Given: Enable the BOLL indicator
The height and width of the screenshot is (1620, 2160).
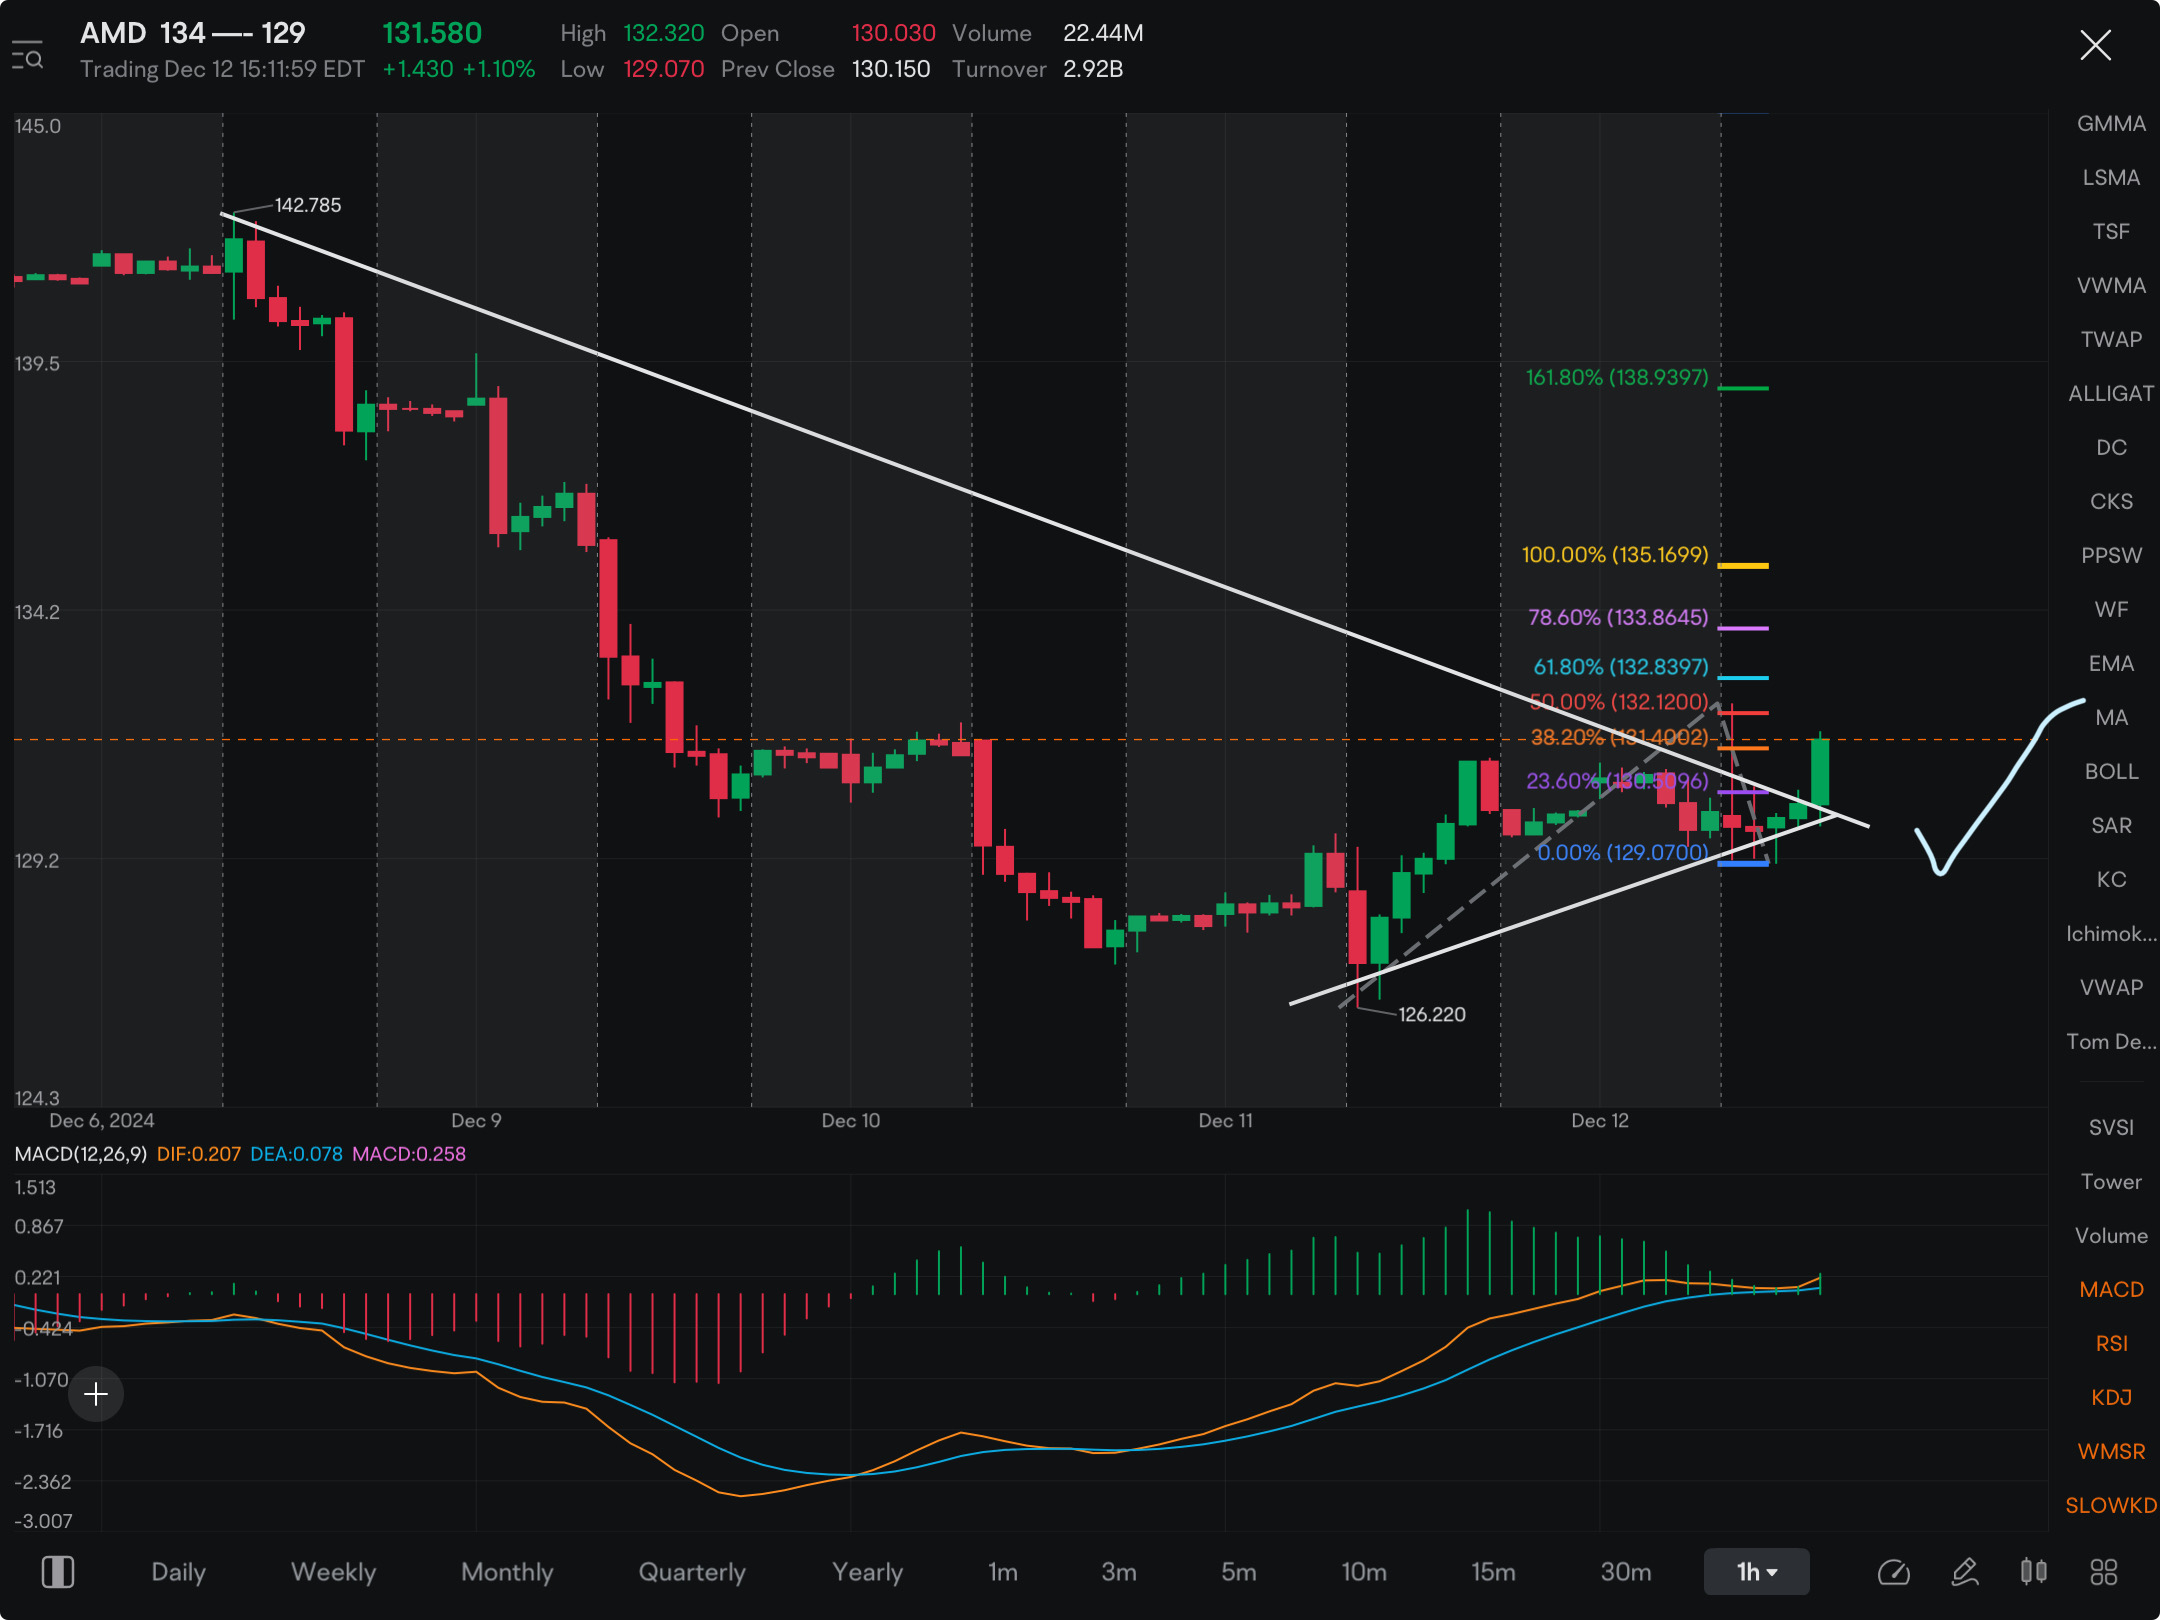Looking at the screenshot, I should (2111, 772).
